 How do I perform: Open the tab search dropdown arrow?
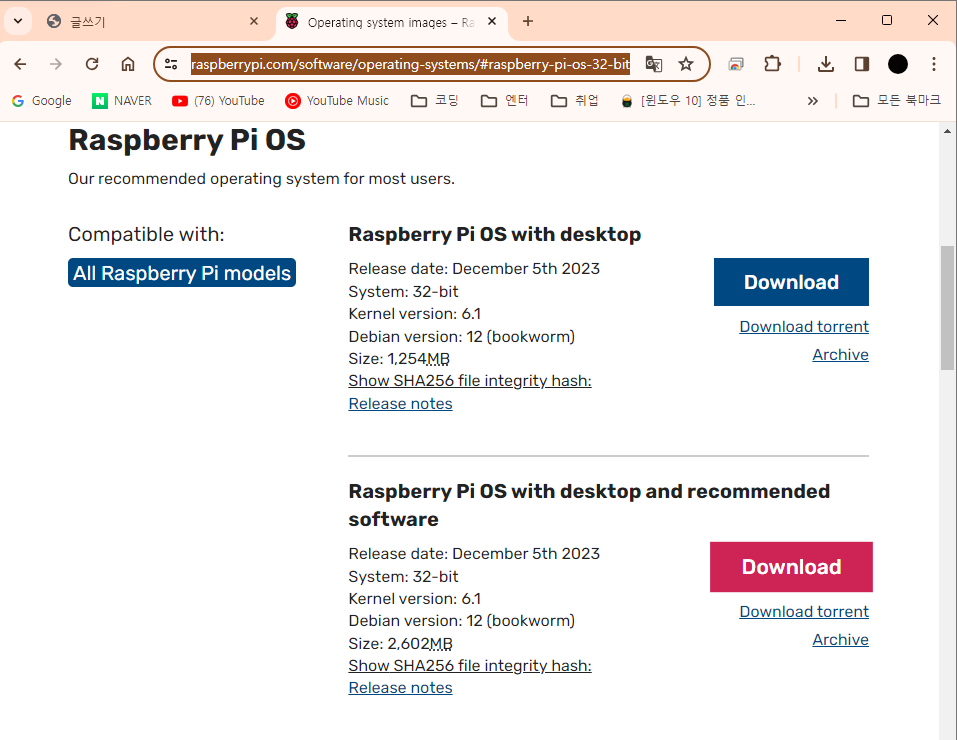pyautogui.click(x=18, y=21)
